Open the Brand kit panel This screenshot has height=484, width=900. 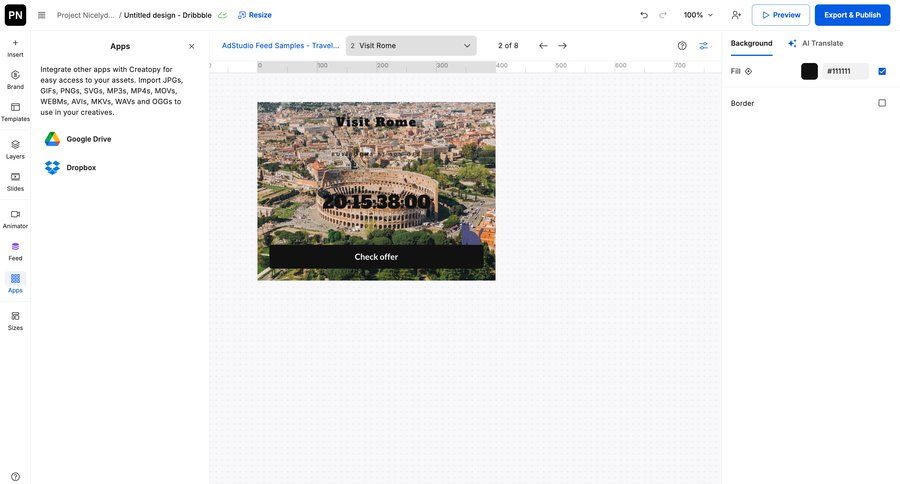15,79
